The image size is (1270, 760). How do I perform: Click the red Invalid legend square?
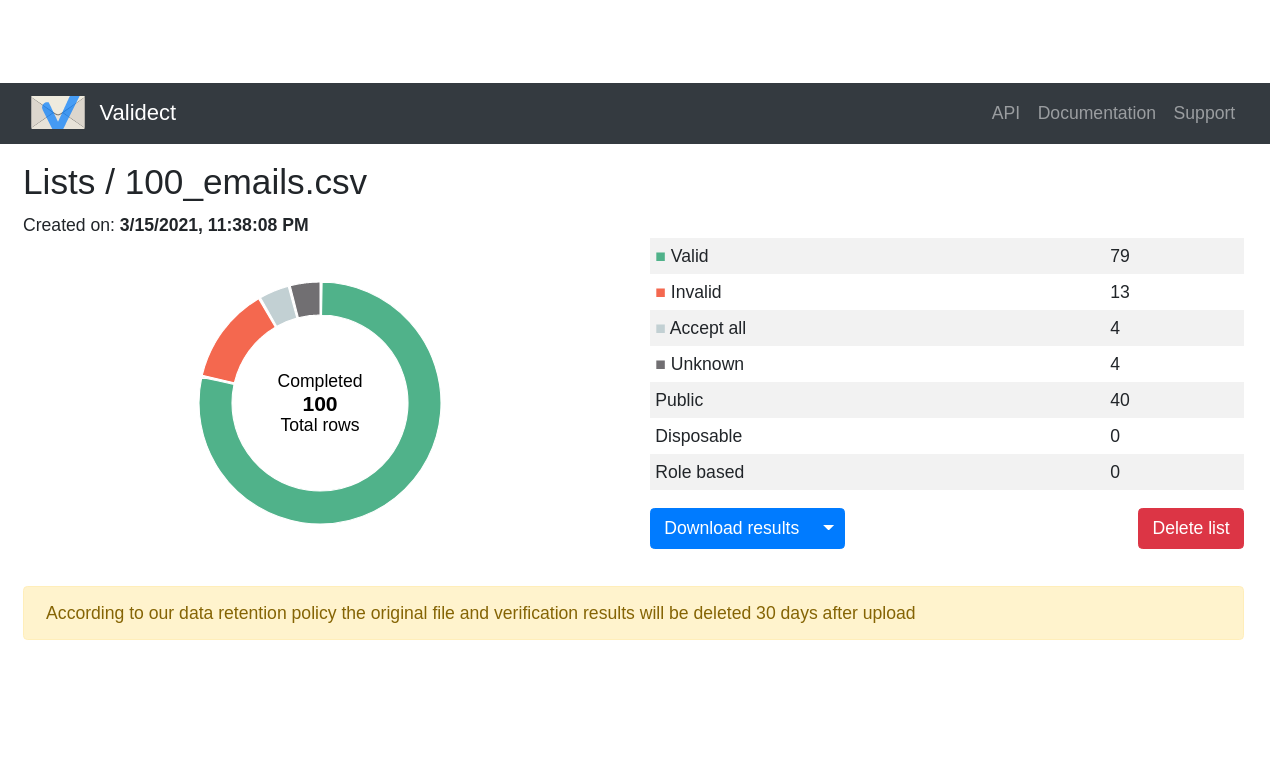(660, 293)
